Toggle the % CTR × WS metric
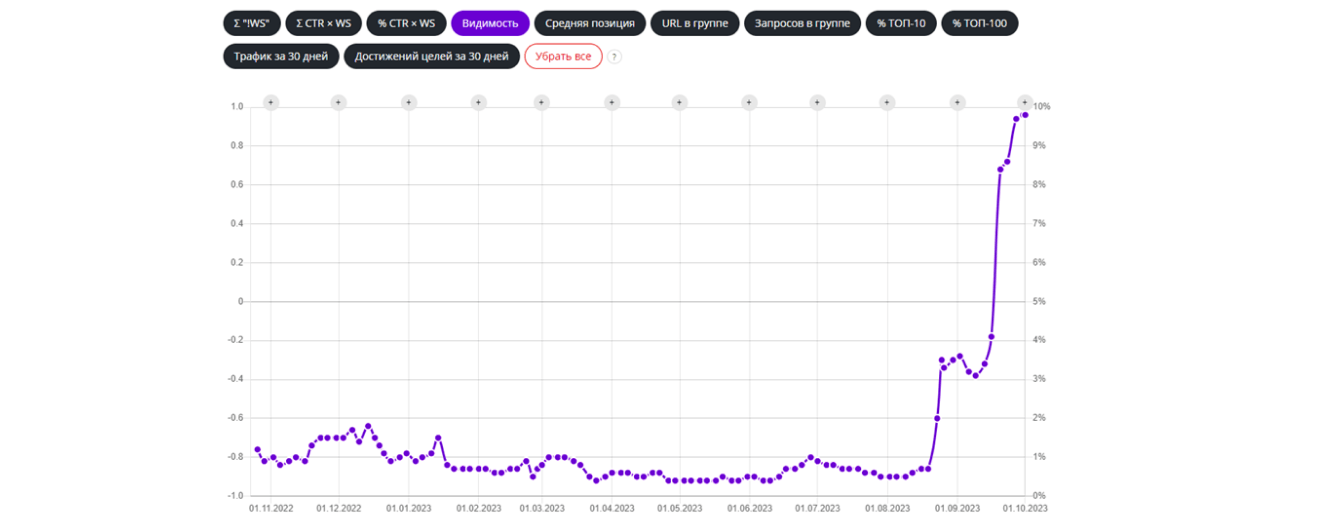 point(406,23)
